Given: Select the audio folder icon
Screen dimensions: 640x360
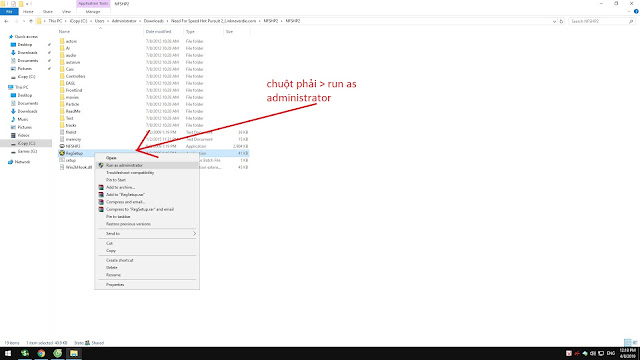Looking at the screenshot, I should (62, 55).
